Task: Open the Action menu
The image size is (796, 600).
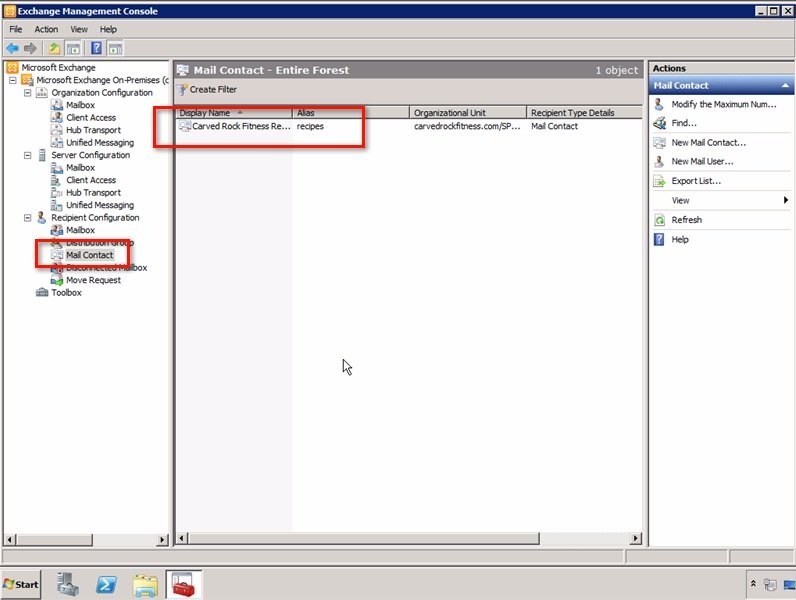Action: 46,29
